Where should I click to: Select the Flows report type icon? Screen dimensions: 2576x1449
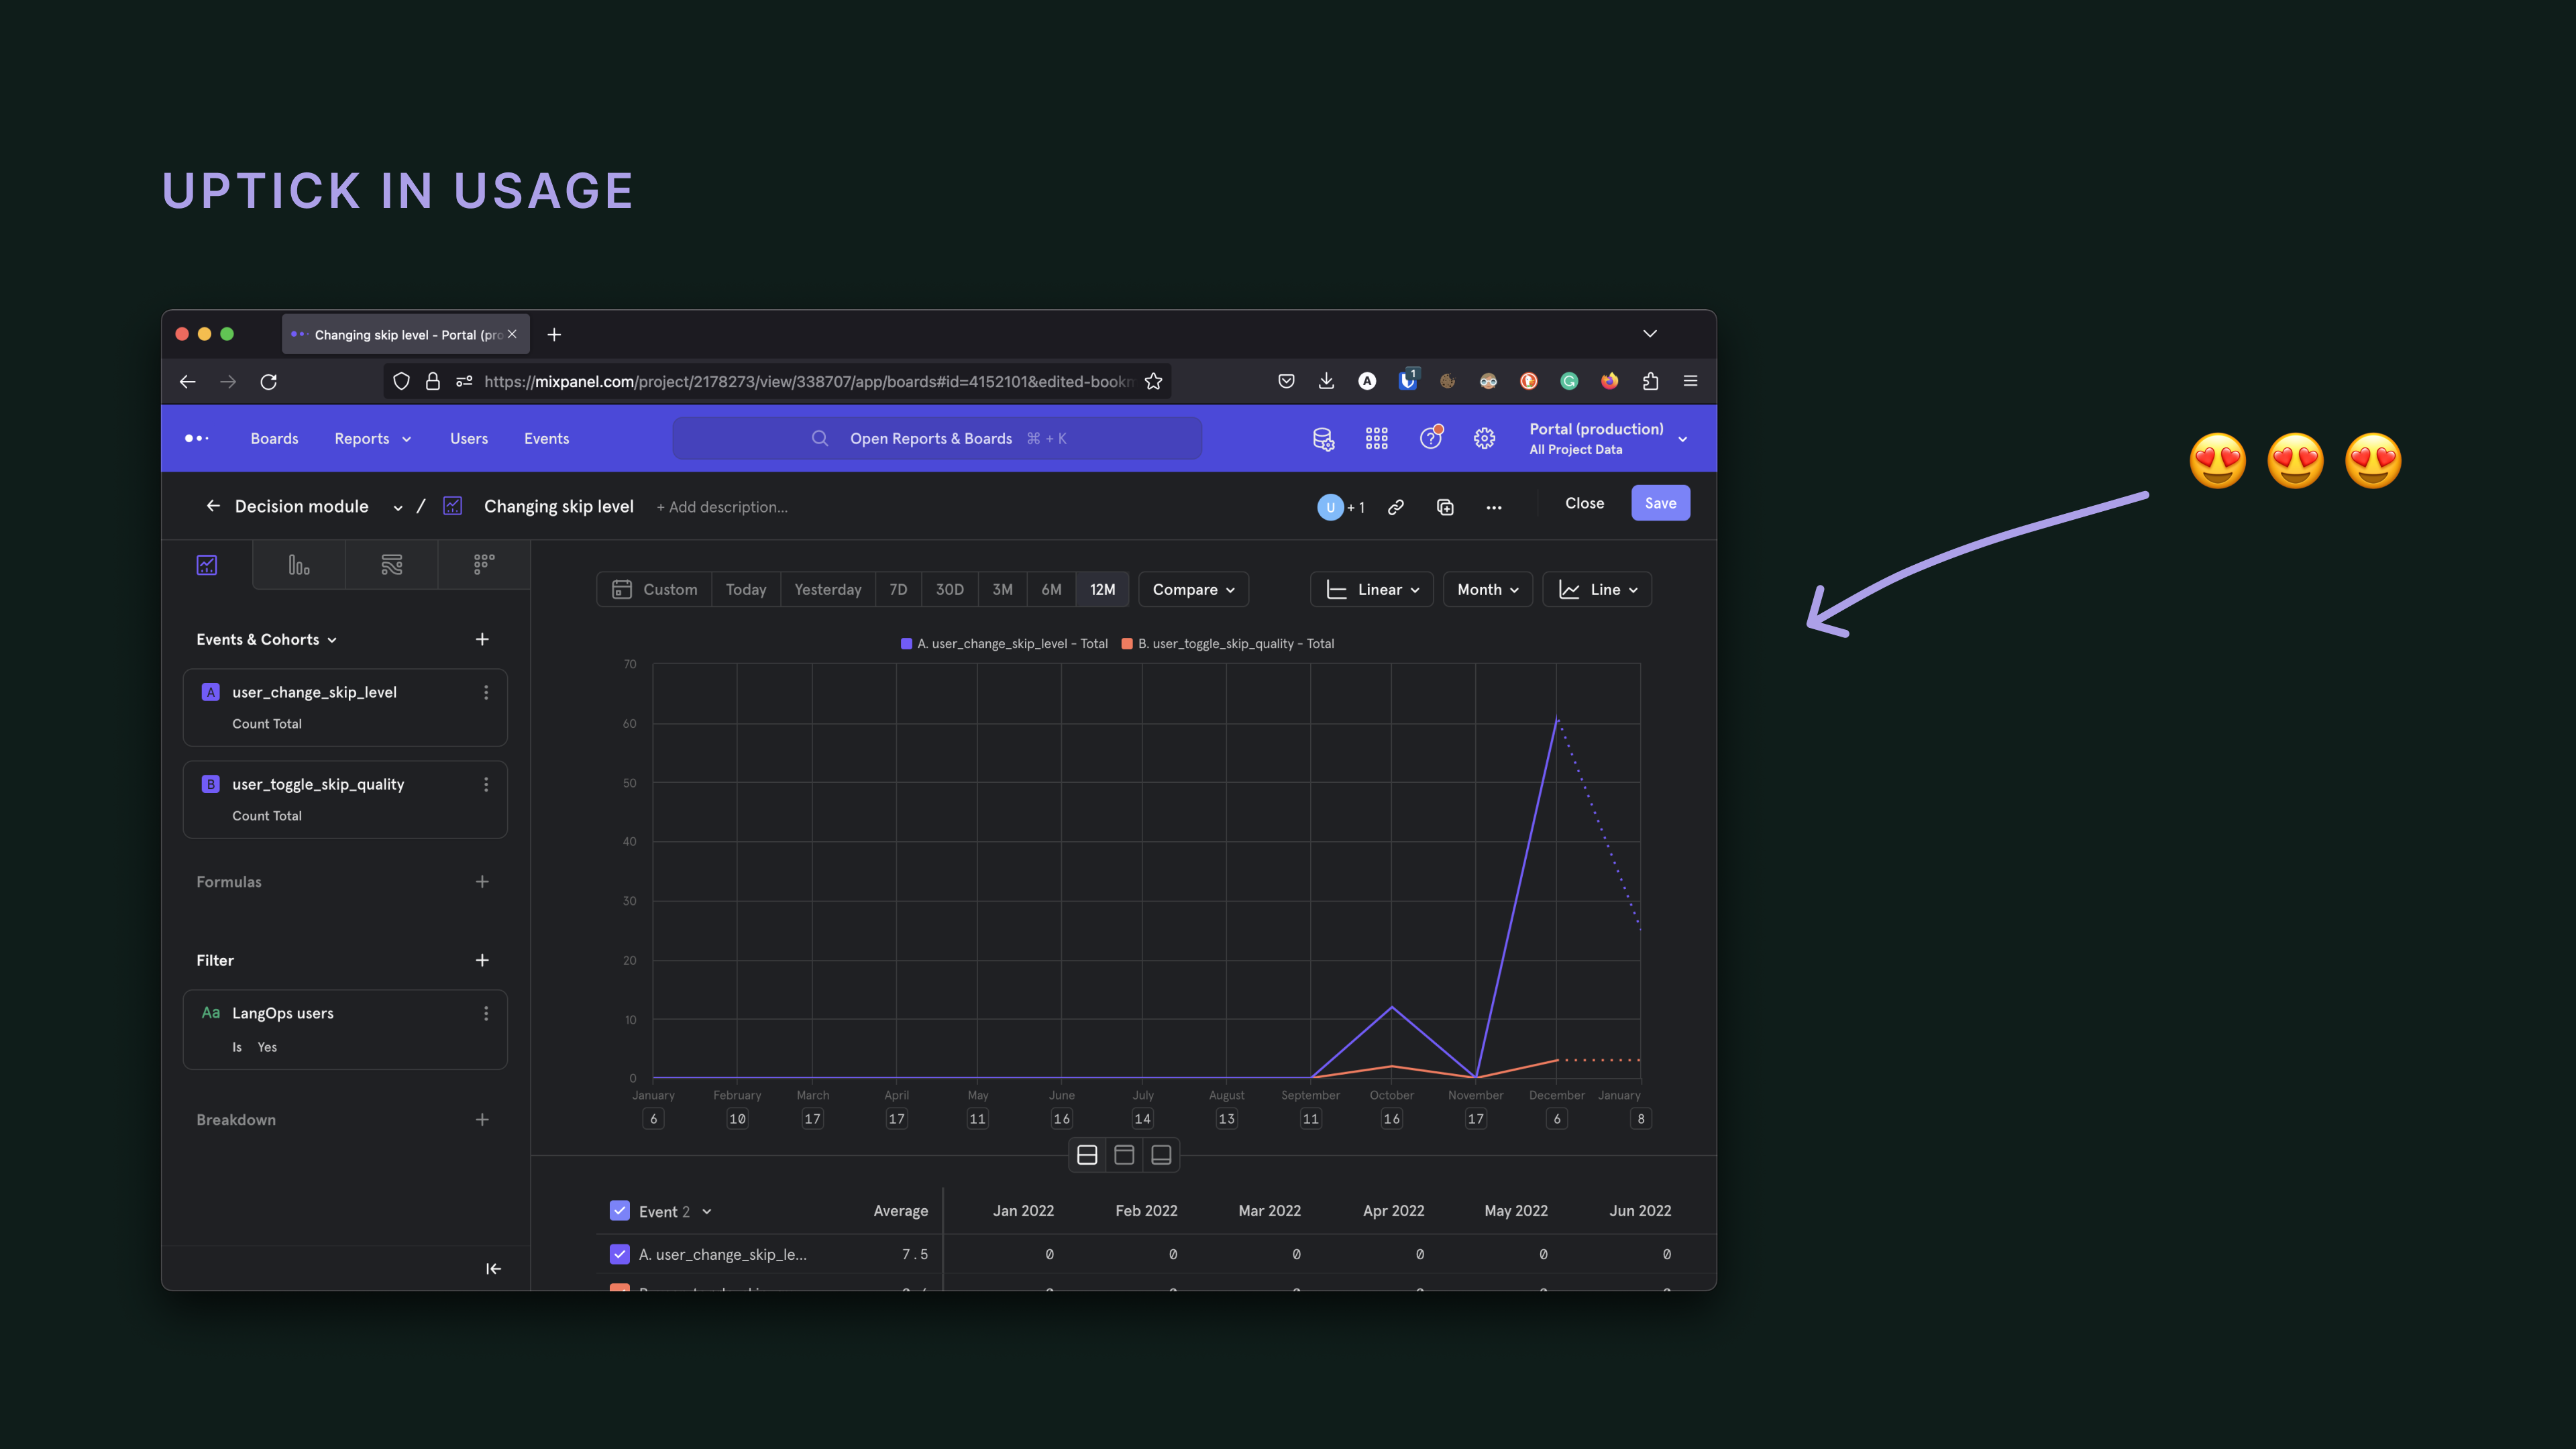click(x=392, y=565)
